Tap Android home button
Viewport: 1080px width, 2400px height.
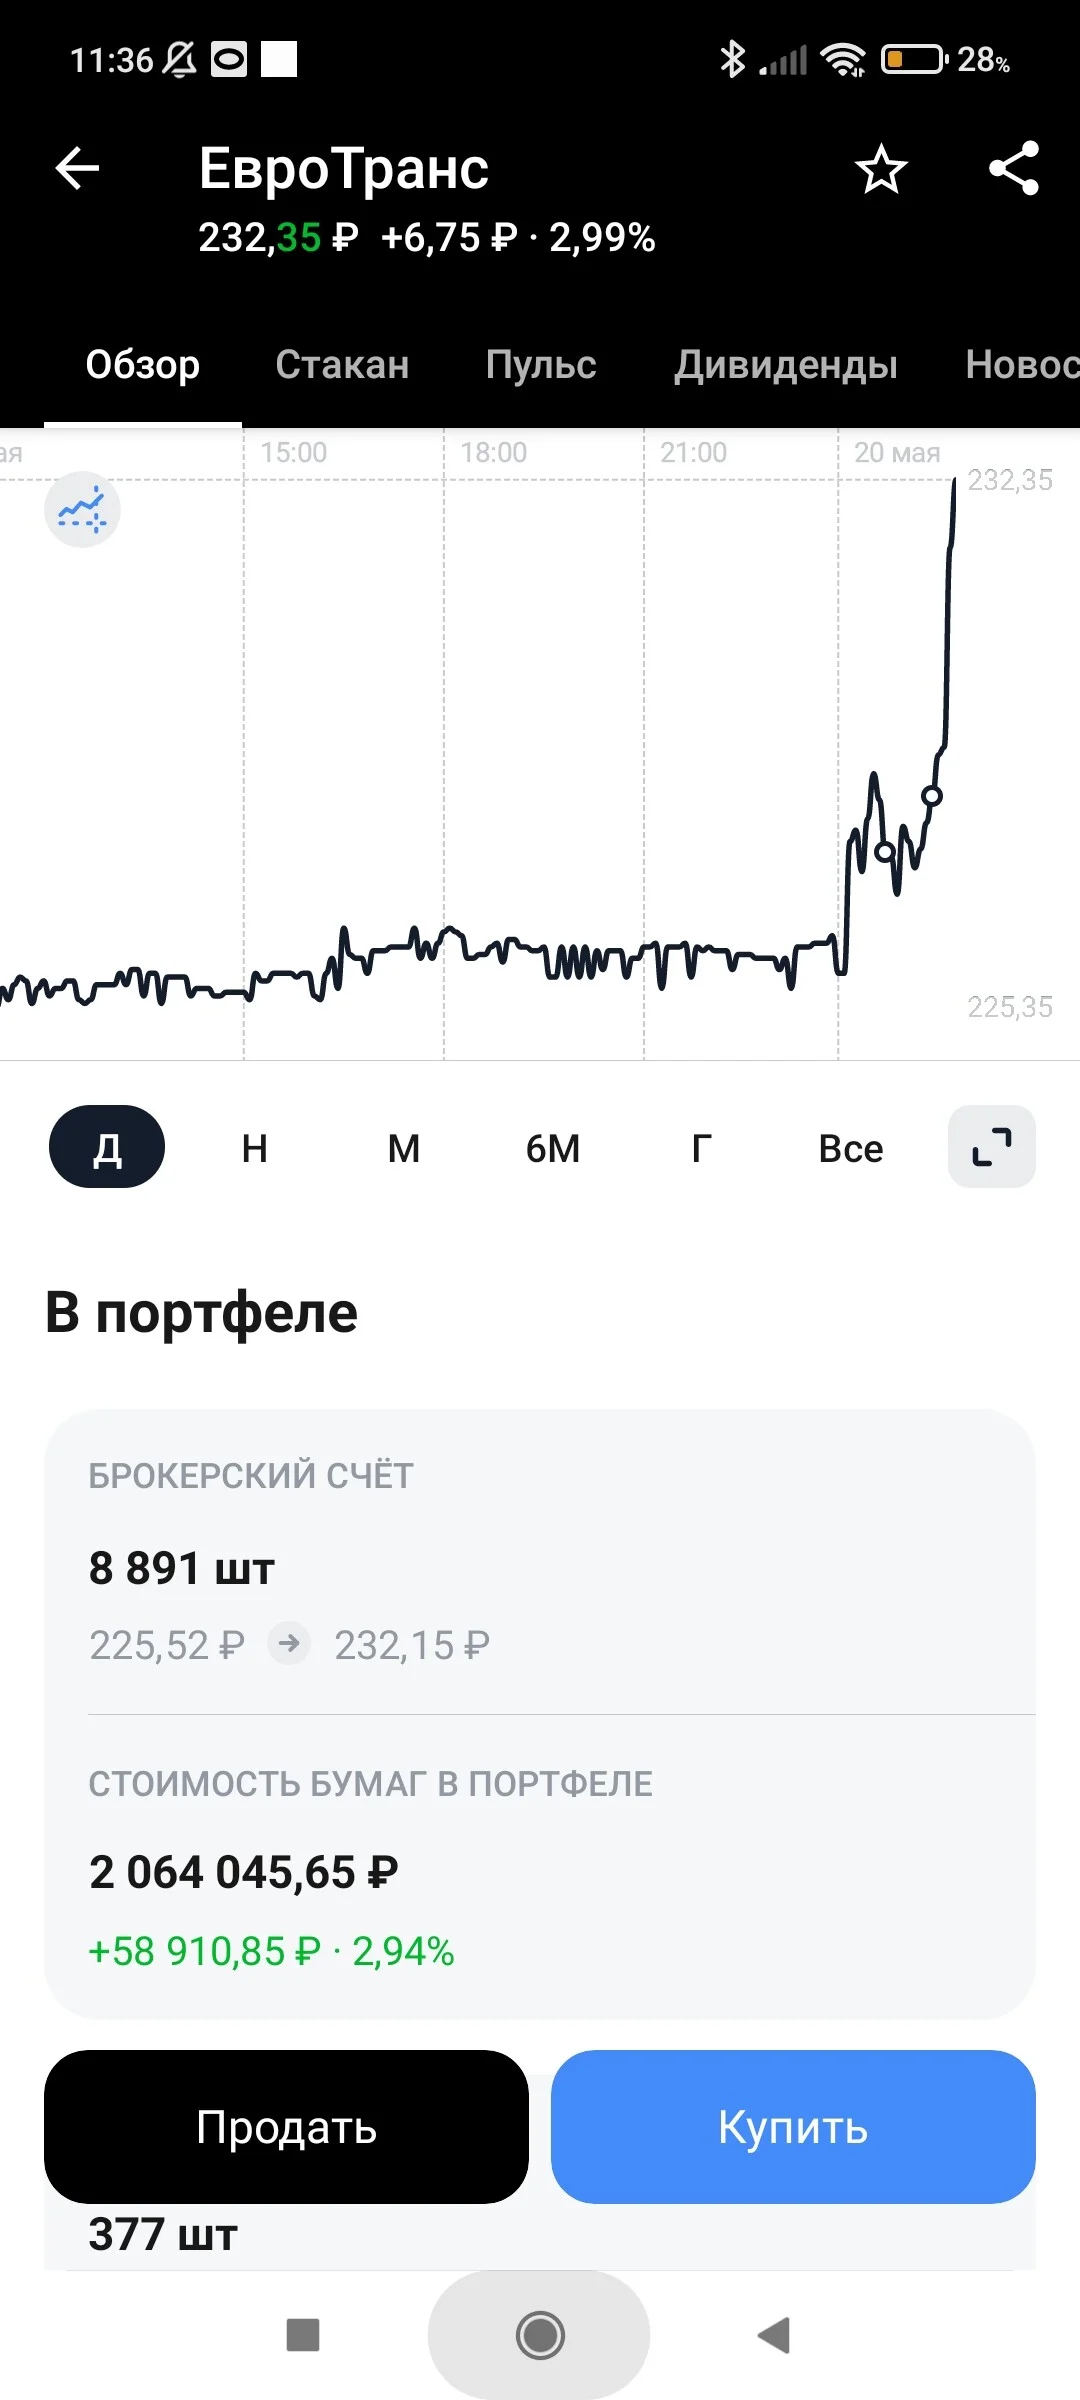[x=540, y=2335]
